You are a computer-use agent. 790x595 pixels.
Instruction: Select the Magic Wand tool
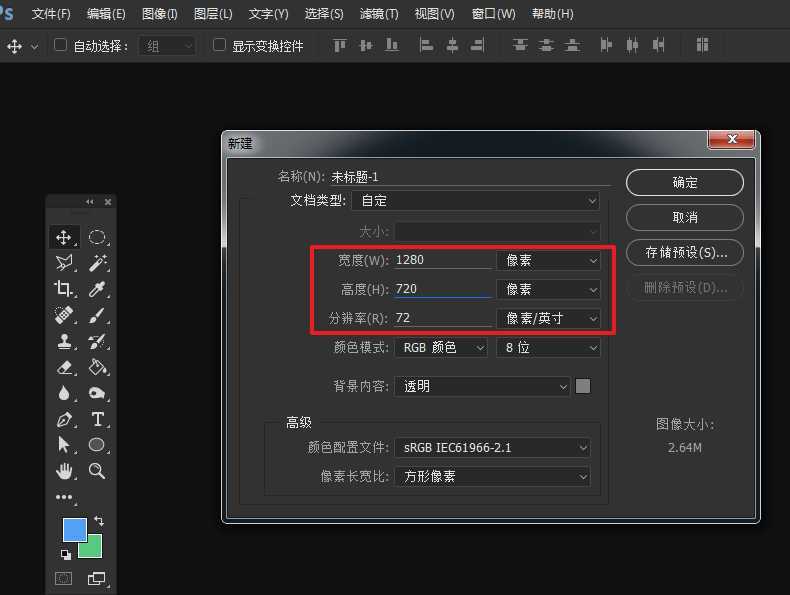coord(98,263)
